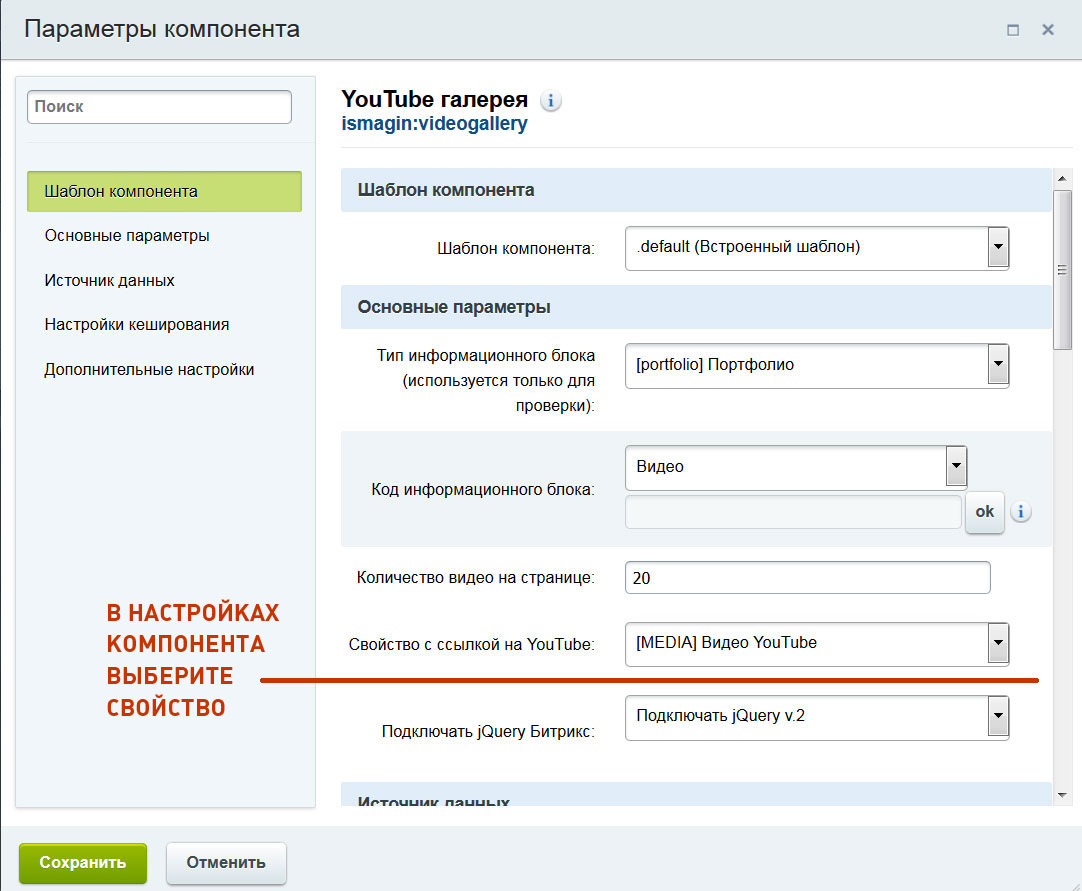The width and height of the screenshot is (1082, 891).
Task: Click the info icon next to the ok button
Action: [1021, 511]
